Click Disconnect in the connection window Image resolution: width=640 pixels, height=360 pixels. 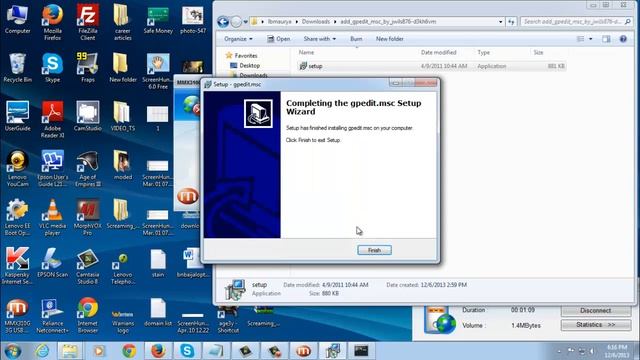(596, 311)
